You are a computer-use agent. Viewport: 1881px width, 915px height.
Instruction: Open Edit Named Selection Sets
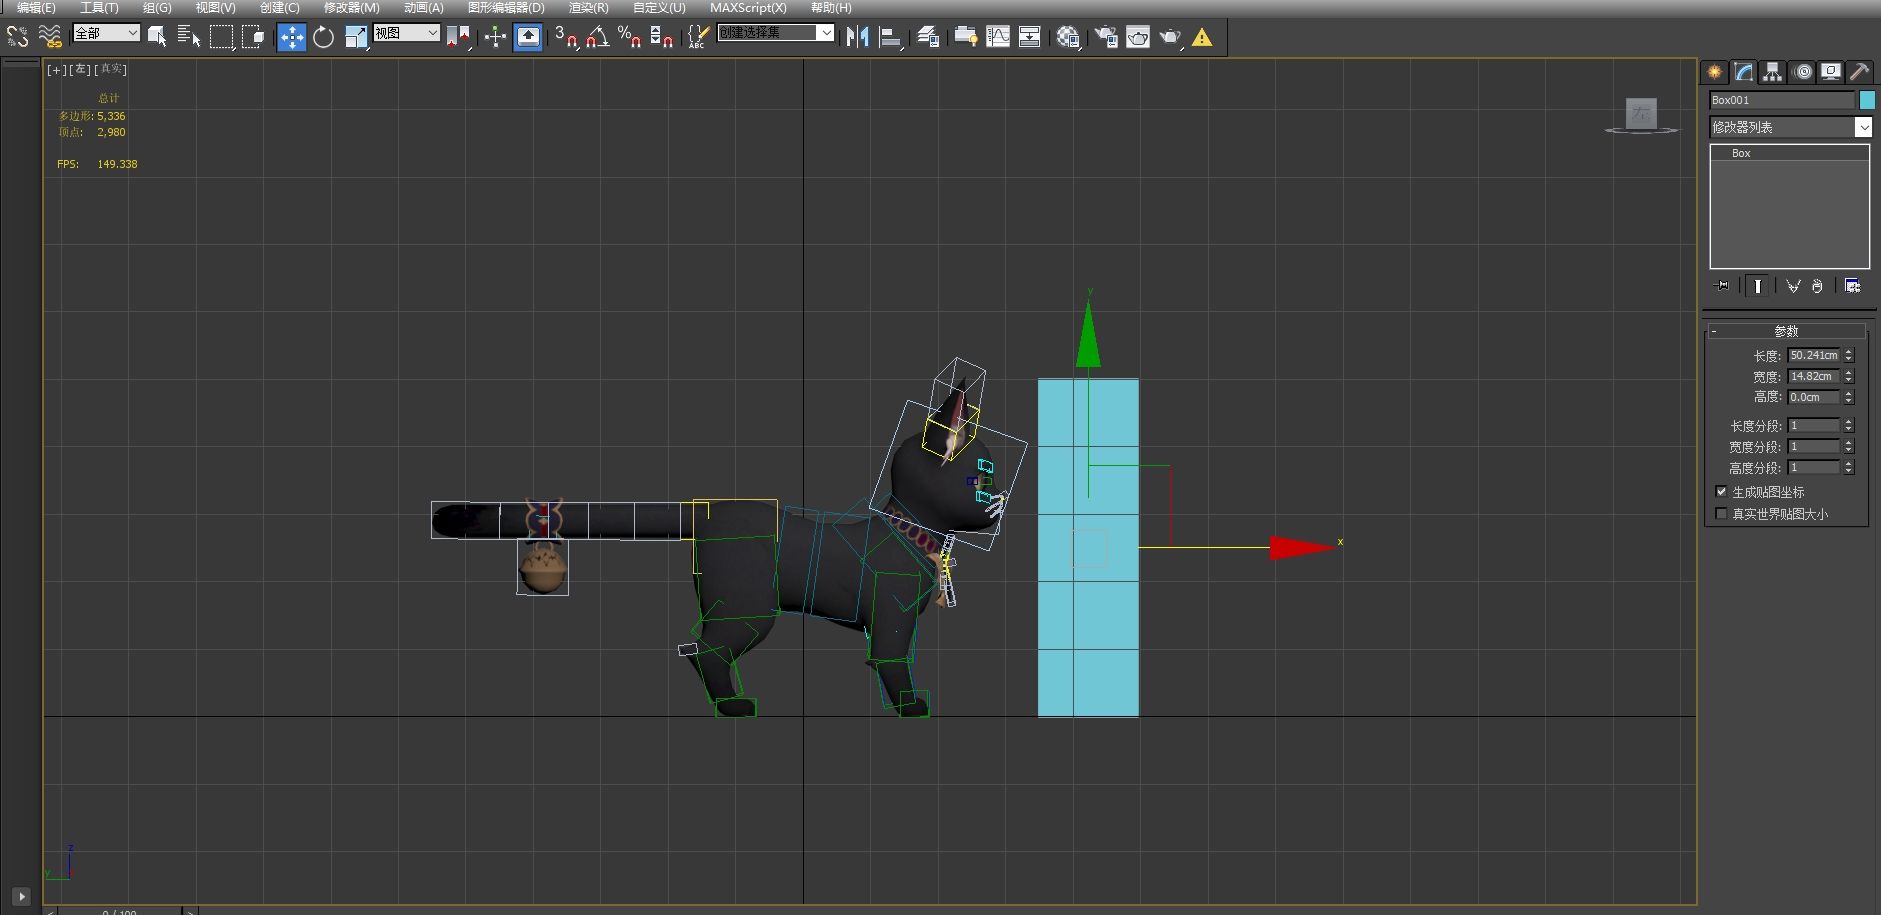pyautogui.click(x=698, y=37)
